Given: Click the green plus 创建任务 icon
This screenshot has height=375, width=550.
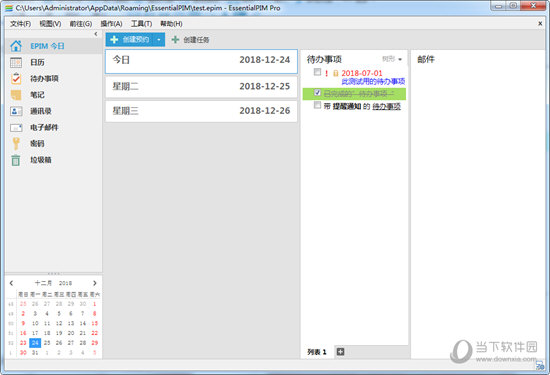Looking at the screenshot, I should pos(175,40).
